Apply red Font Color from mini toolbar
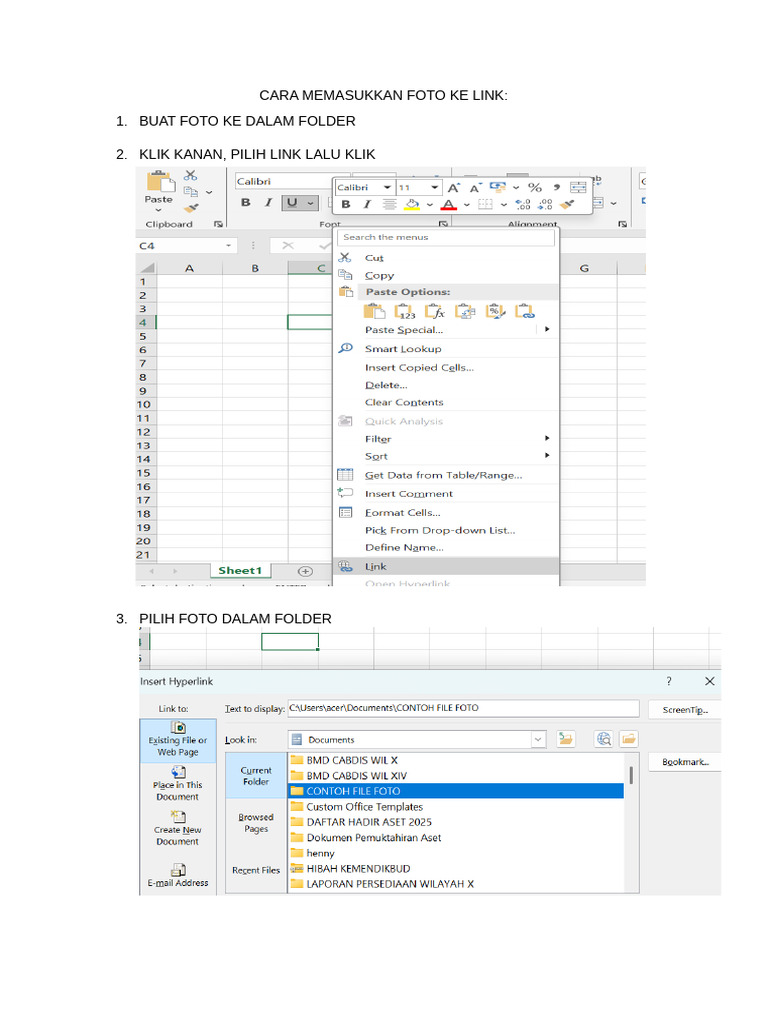 click(448, 205)
